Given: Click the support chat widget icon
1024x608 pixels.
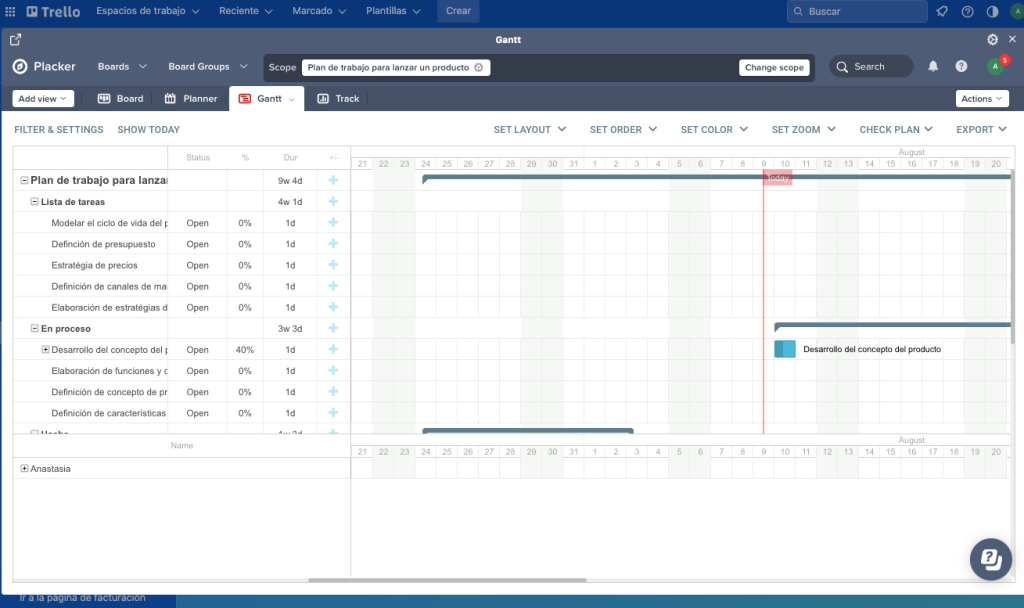Looking at the screenshot, I should [x=990, y=558].
